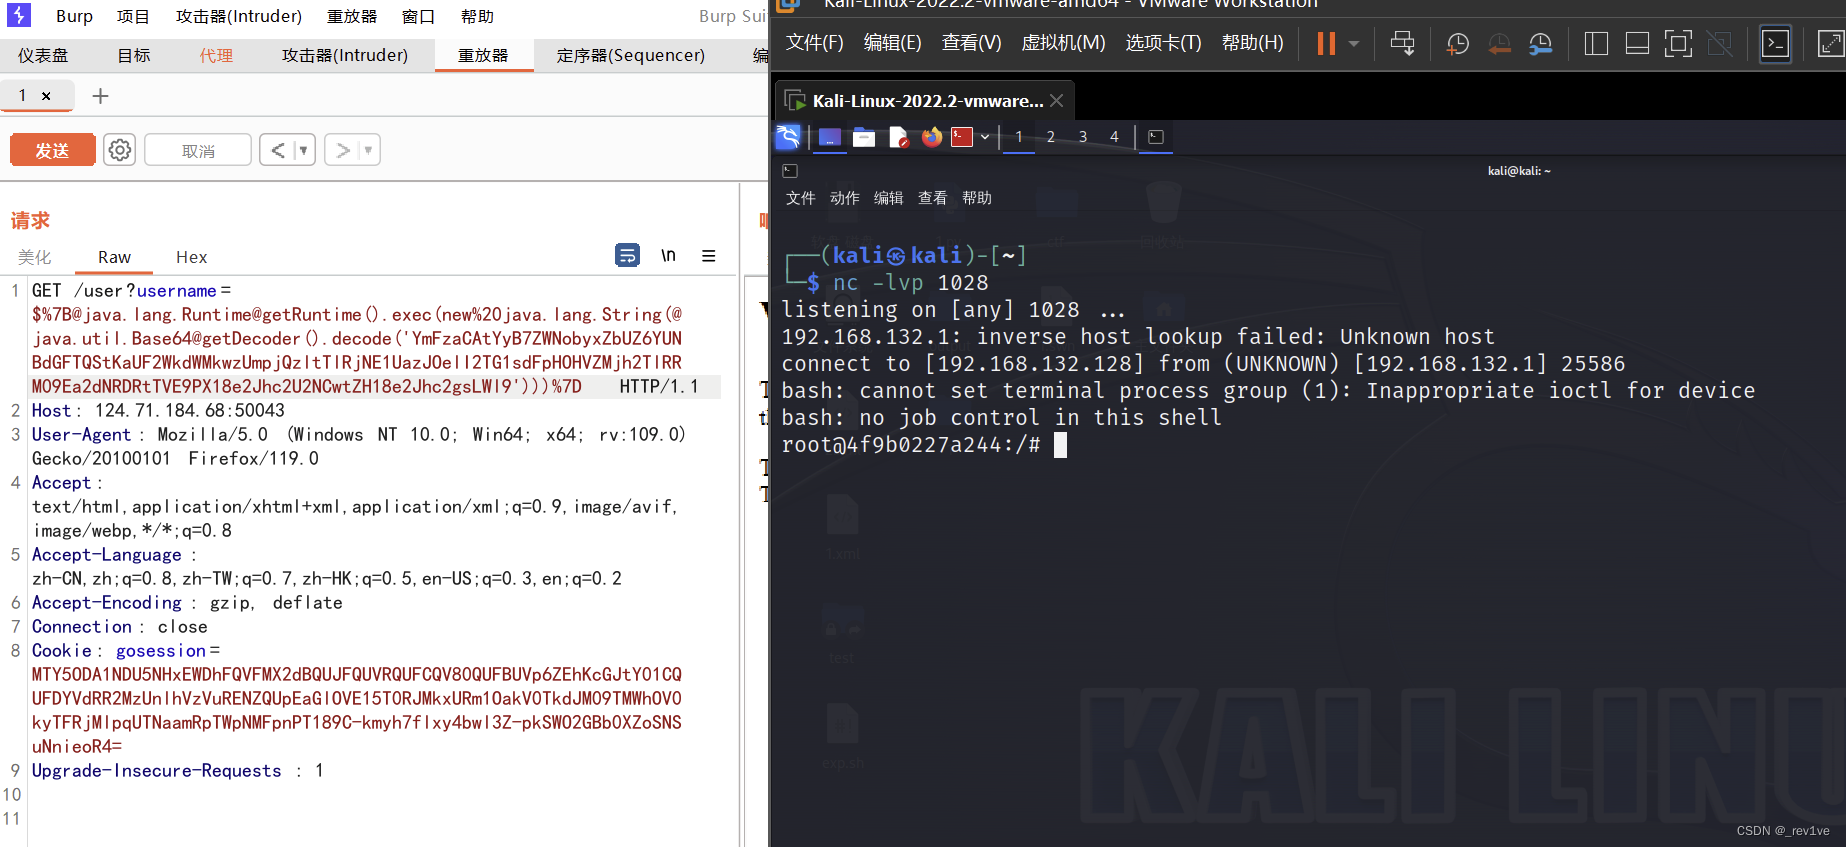
Task: Send Ctrl+Alt+Del to the VM
Action: point(1403,43)
